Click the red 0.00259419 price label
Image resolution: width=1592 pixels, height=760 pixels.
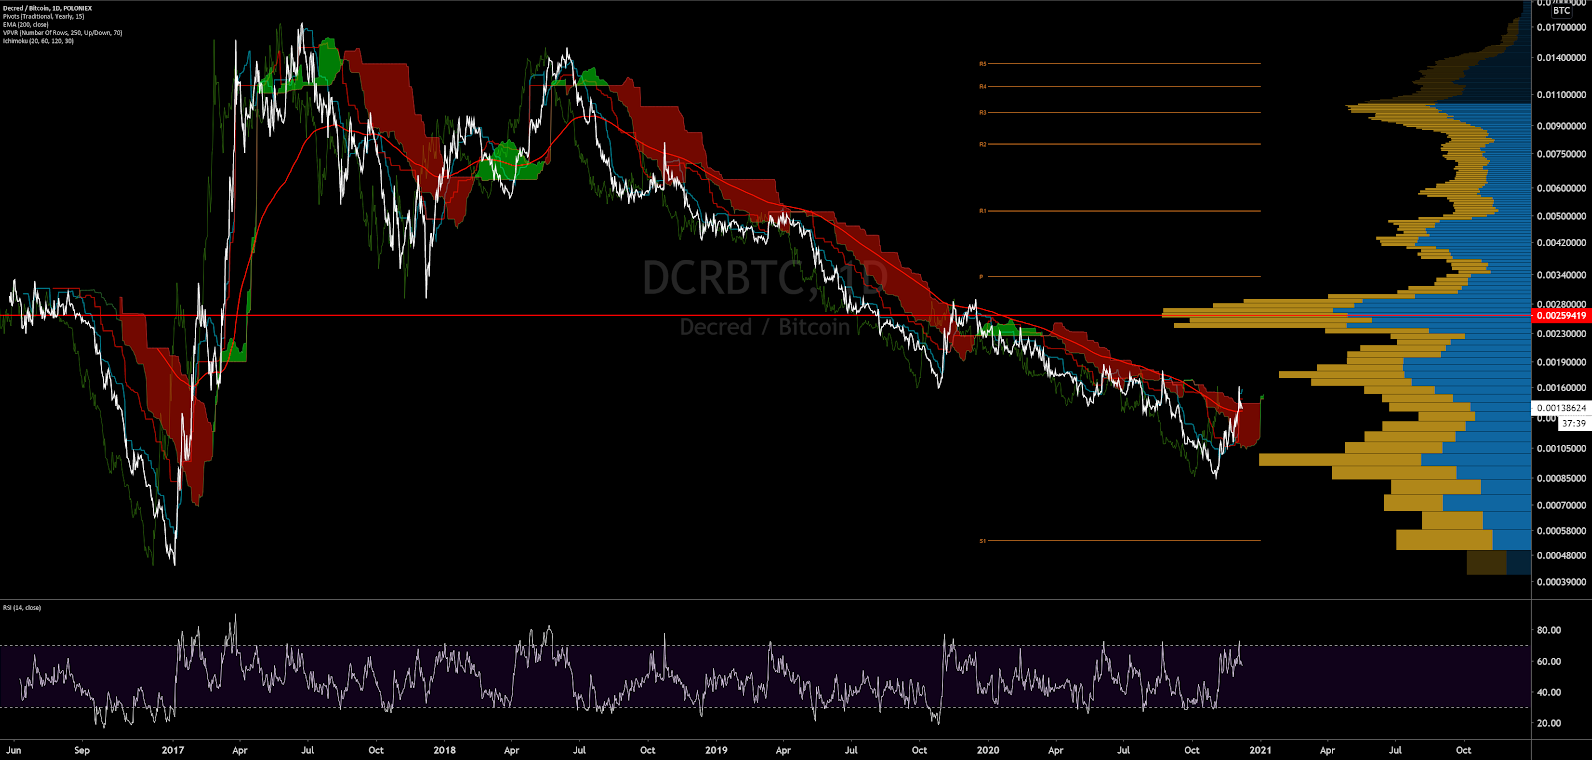coord(1561,315)
